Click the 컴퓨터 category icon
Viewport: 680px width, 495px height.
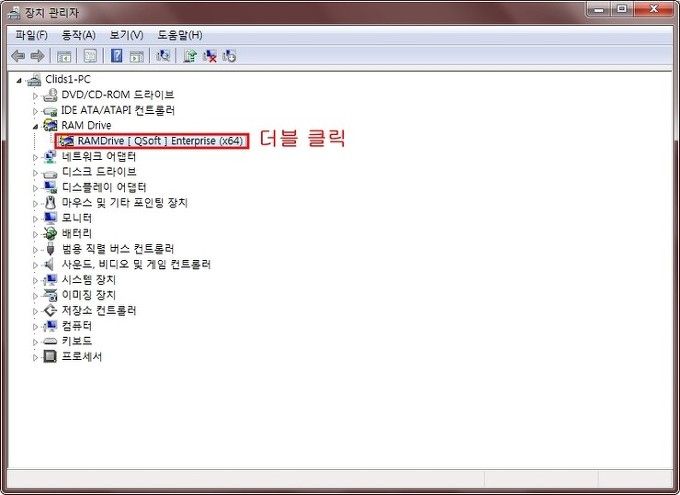(50, 326)
